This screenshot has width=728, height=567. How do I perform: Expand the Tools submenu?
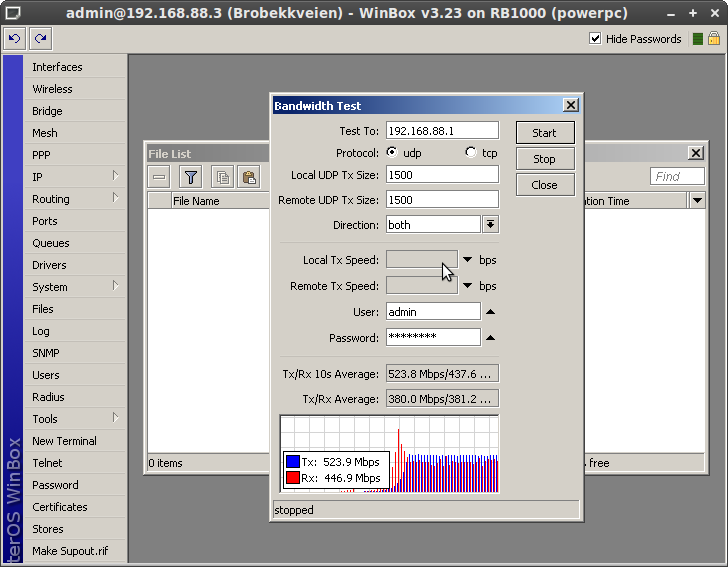[116, 417]
